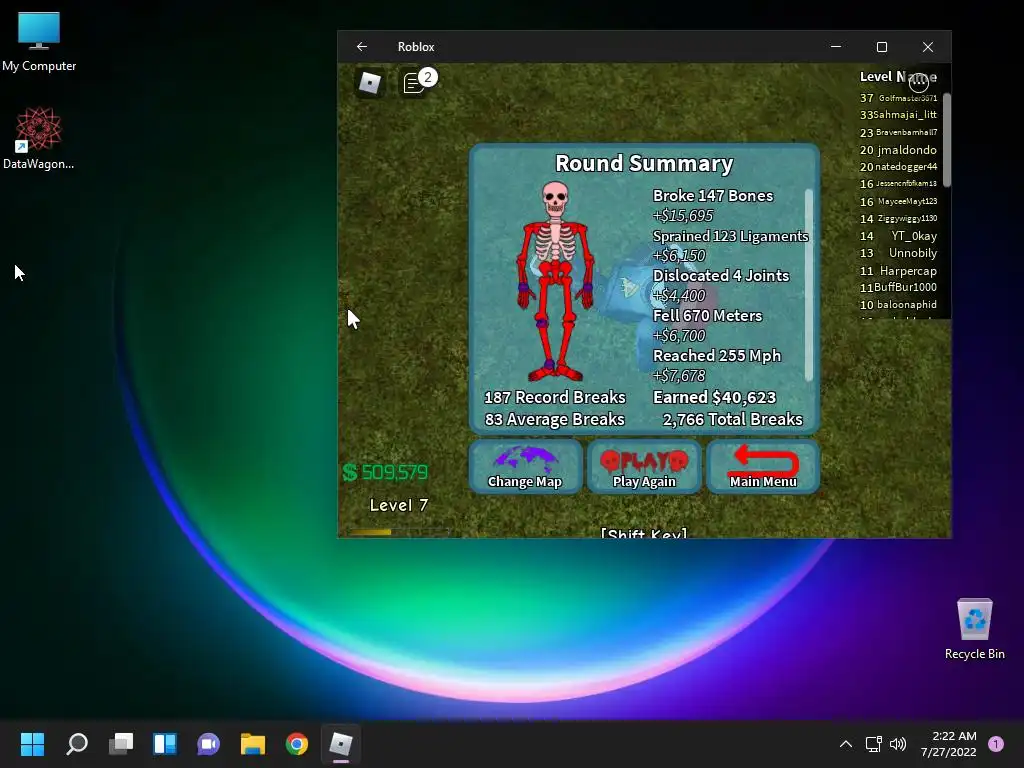Image resolution: width=1024 pixels, height=768 pixels.
Task: Click the red skeleton injury figure
Action: [x=555, y=281]
